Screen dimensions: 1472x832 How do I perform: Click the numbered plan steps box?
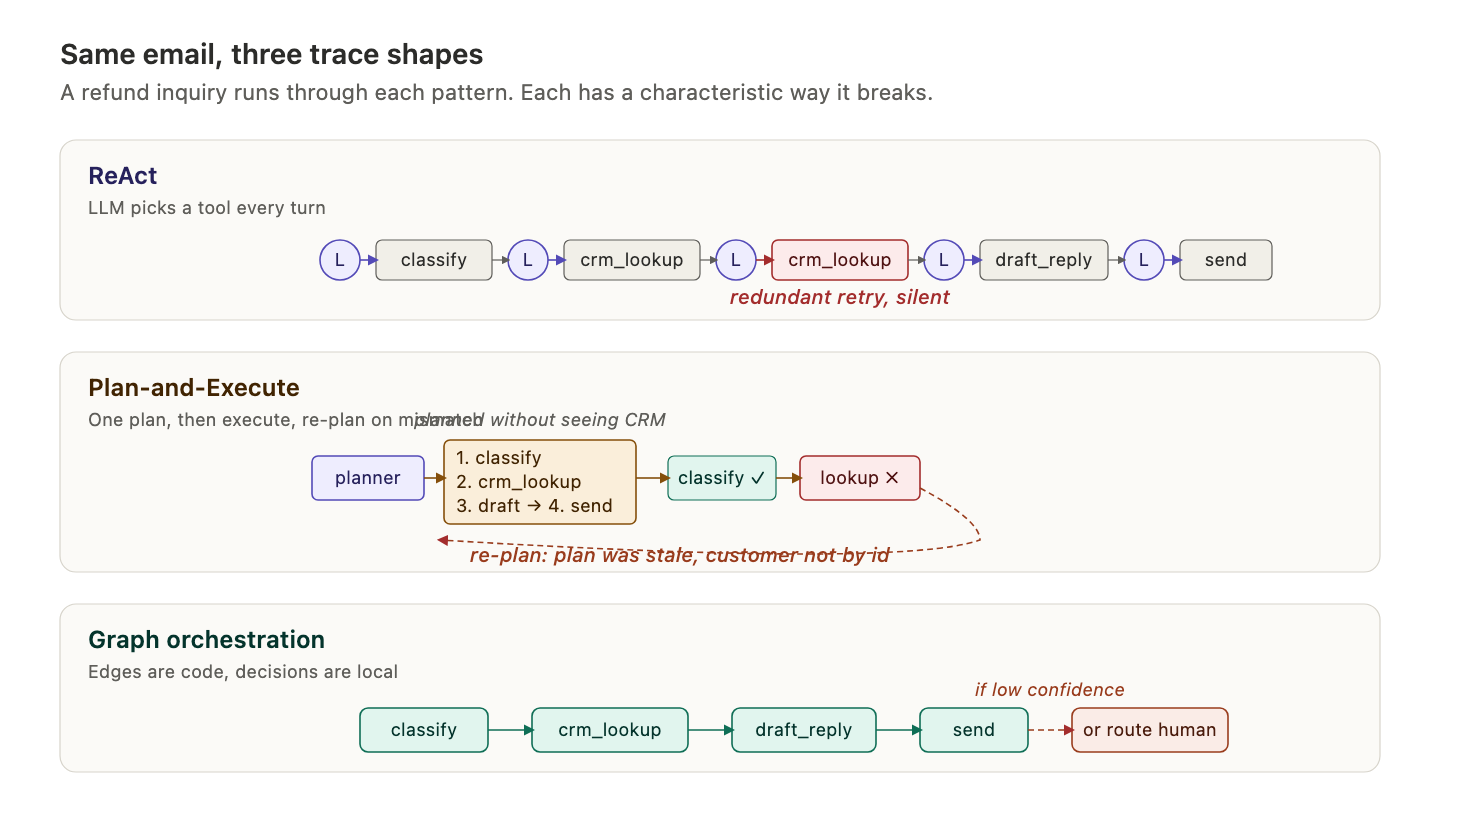point(539,482)
